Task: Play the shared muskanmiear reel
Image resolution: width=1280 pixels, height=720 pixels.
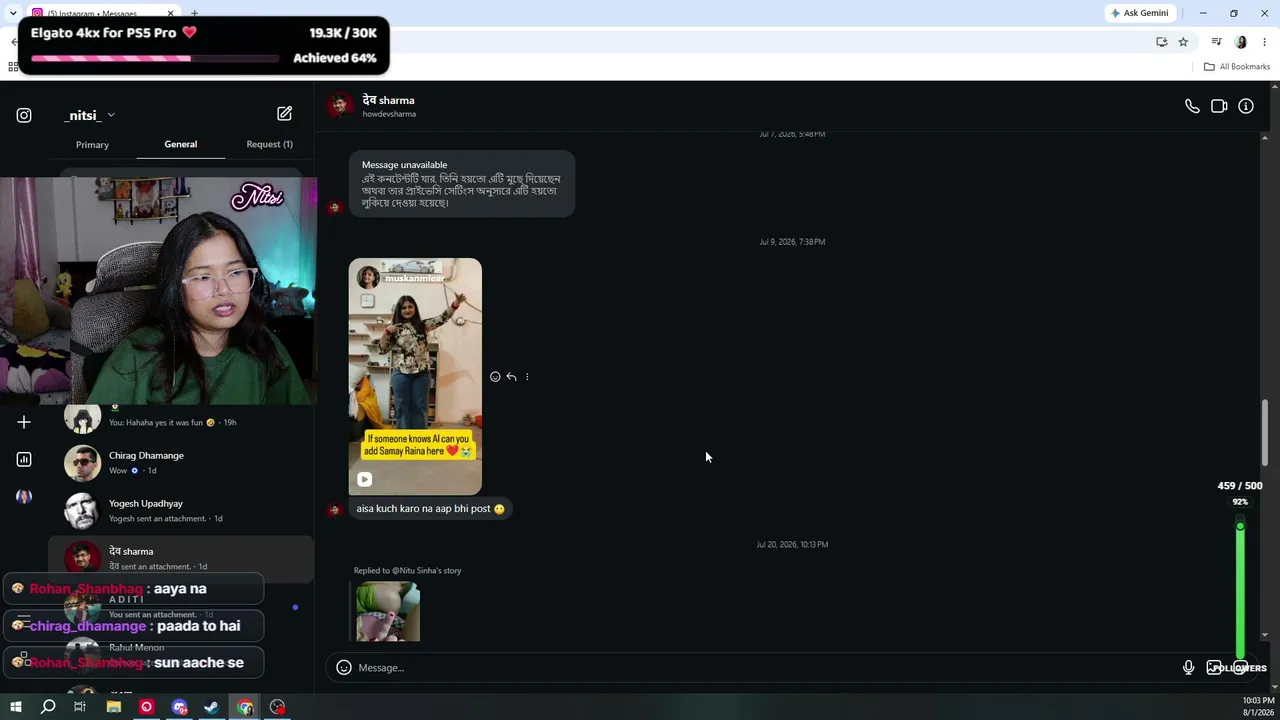Action: tap(415, 377)
